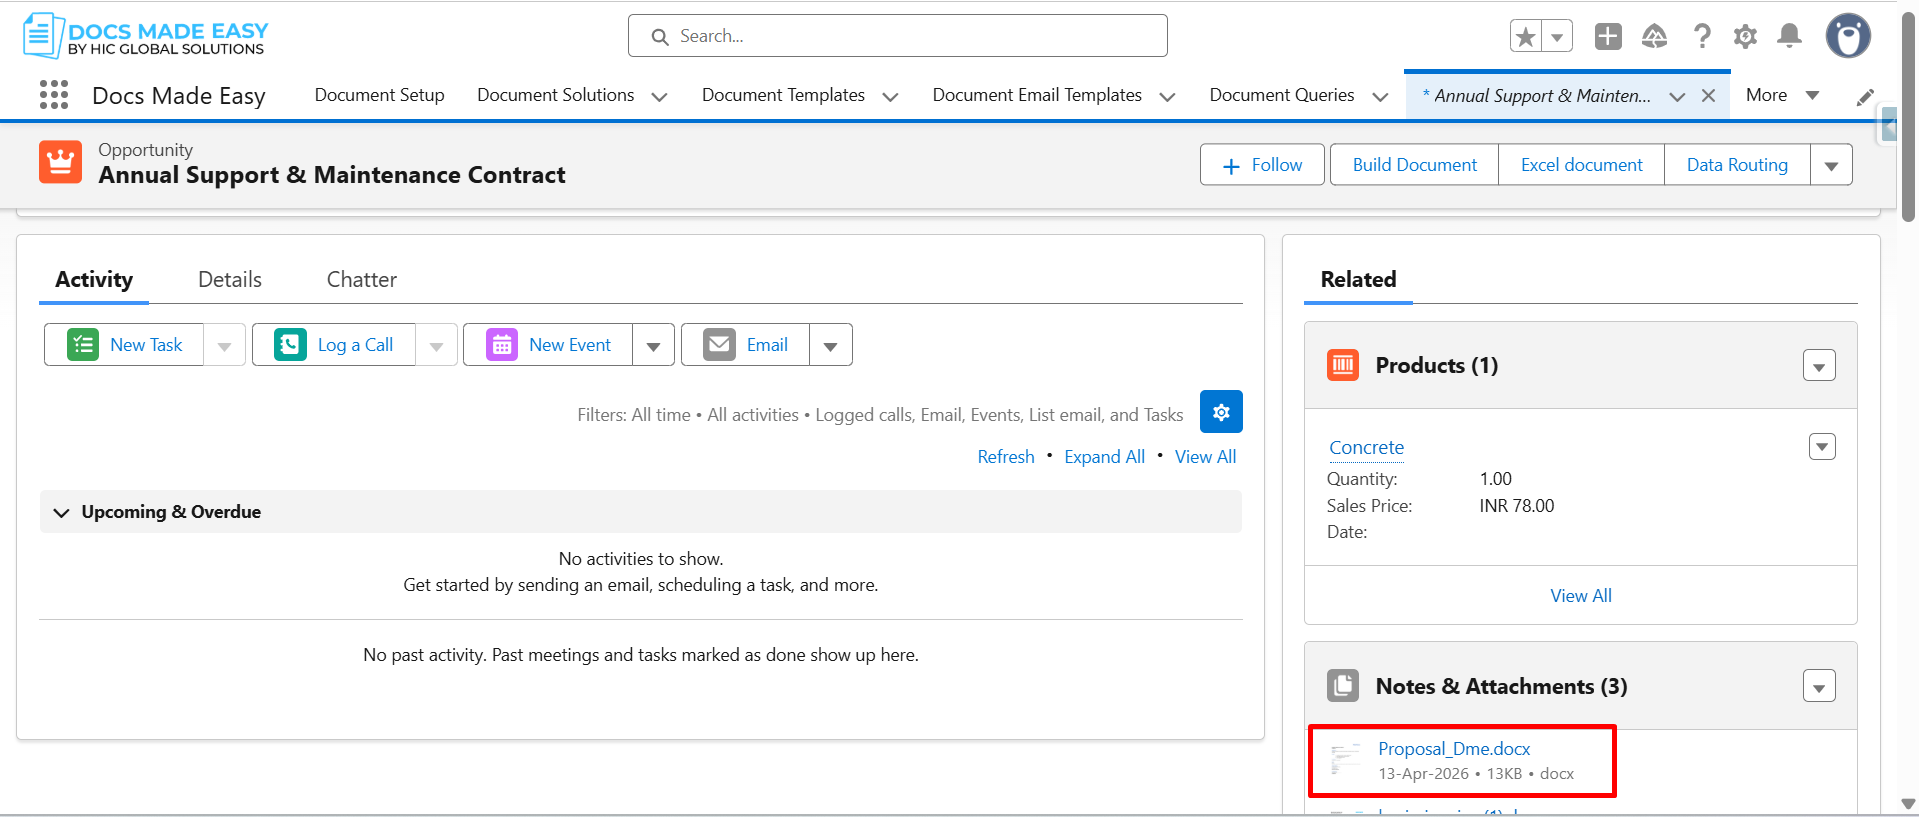Viewport: 1919px width, 817px height.
Task: Expand the Document Solutions menu chevron
Action: click(659, 97)
